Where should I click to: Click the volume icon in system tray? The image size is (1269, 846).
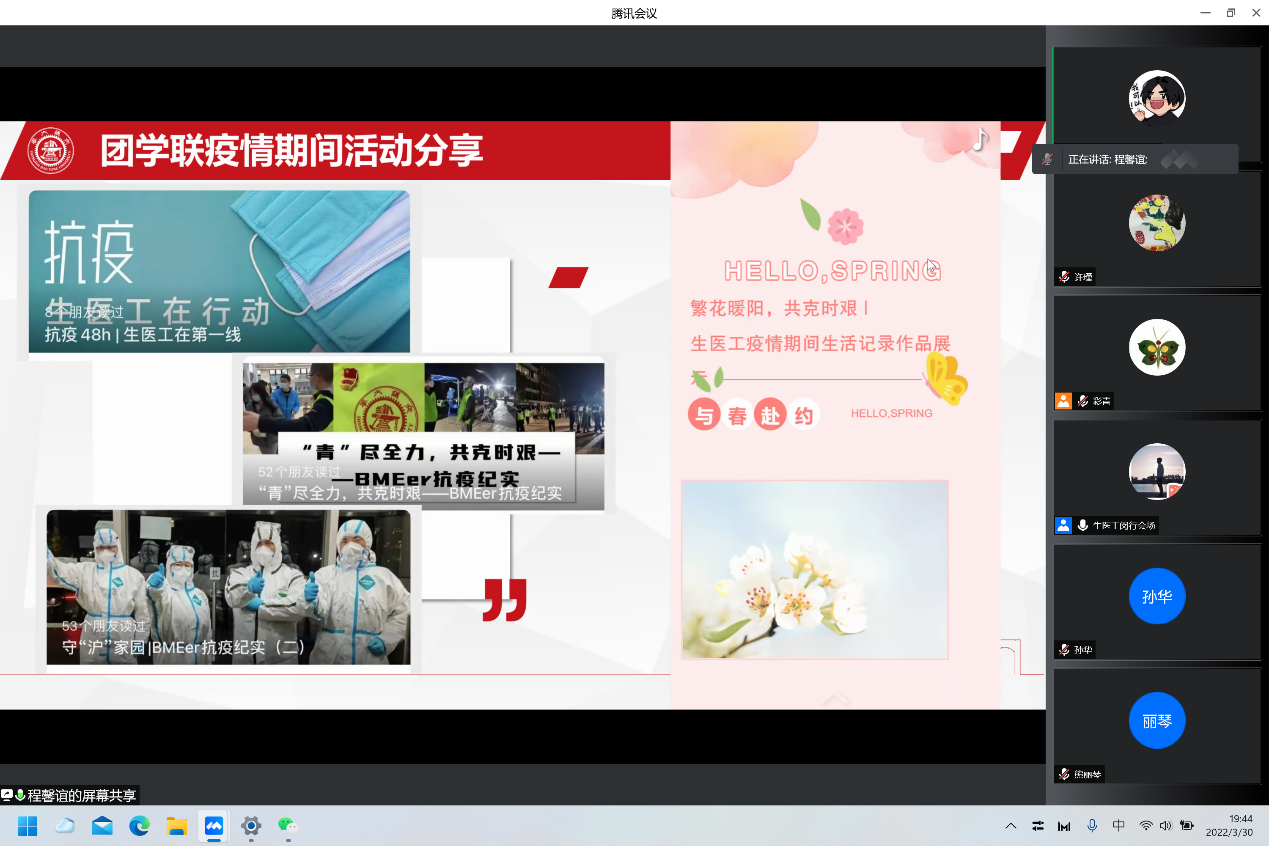pyautogui.click(x=1165, y=826)
